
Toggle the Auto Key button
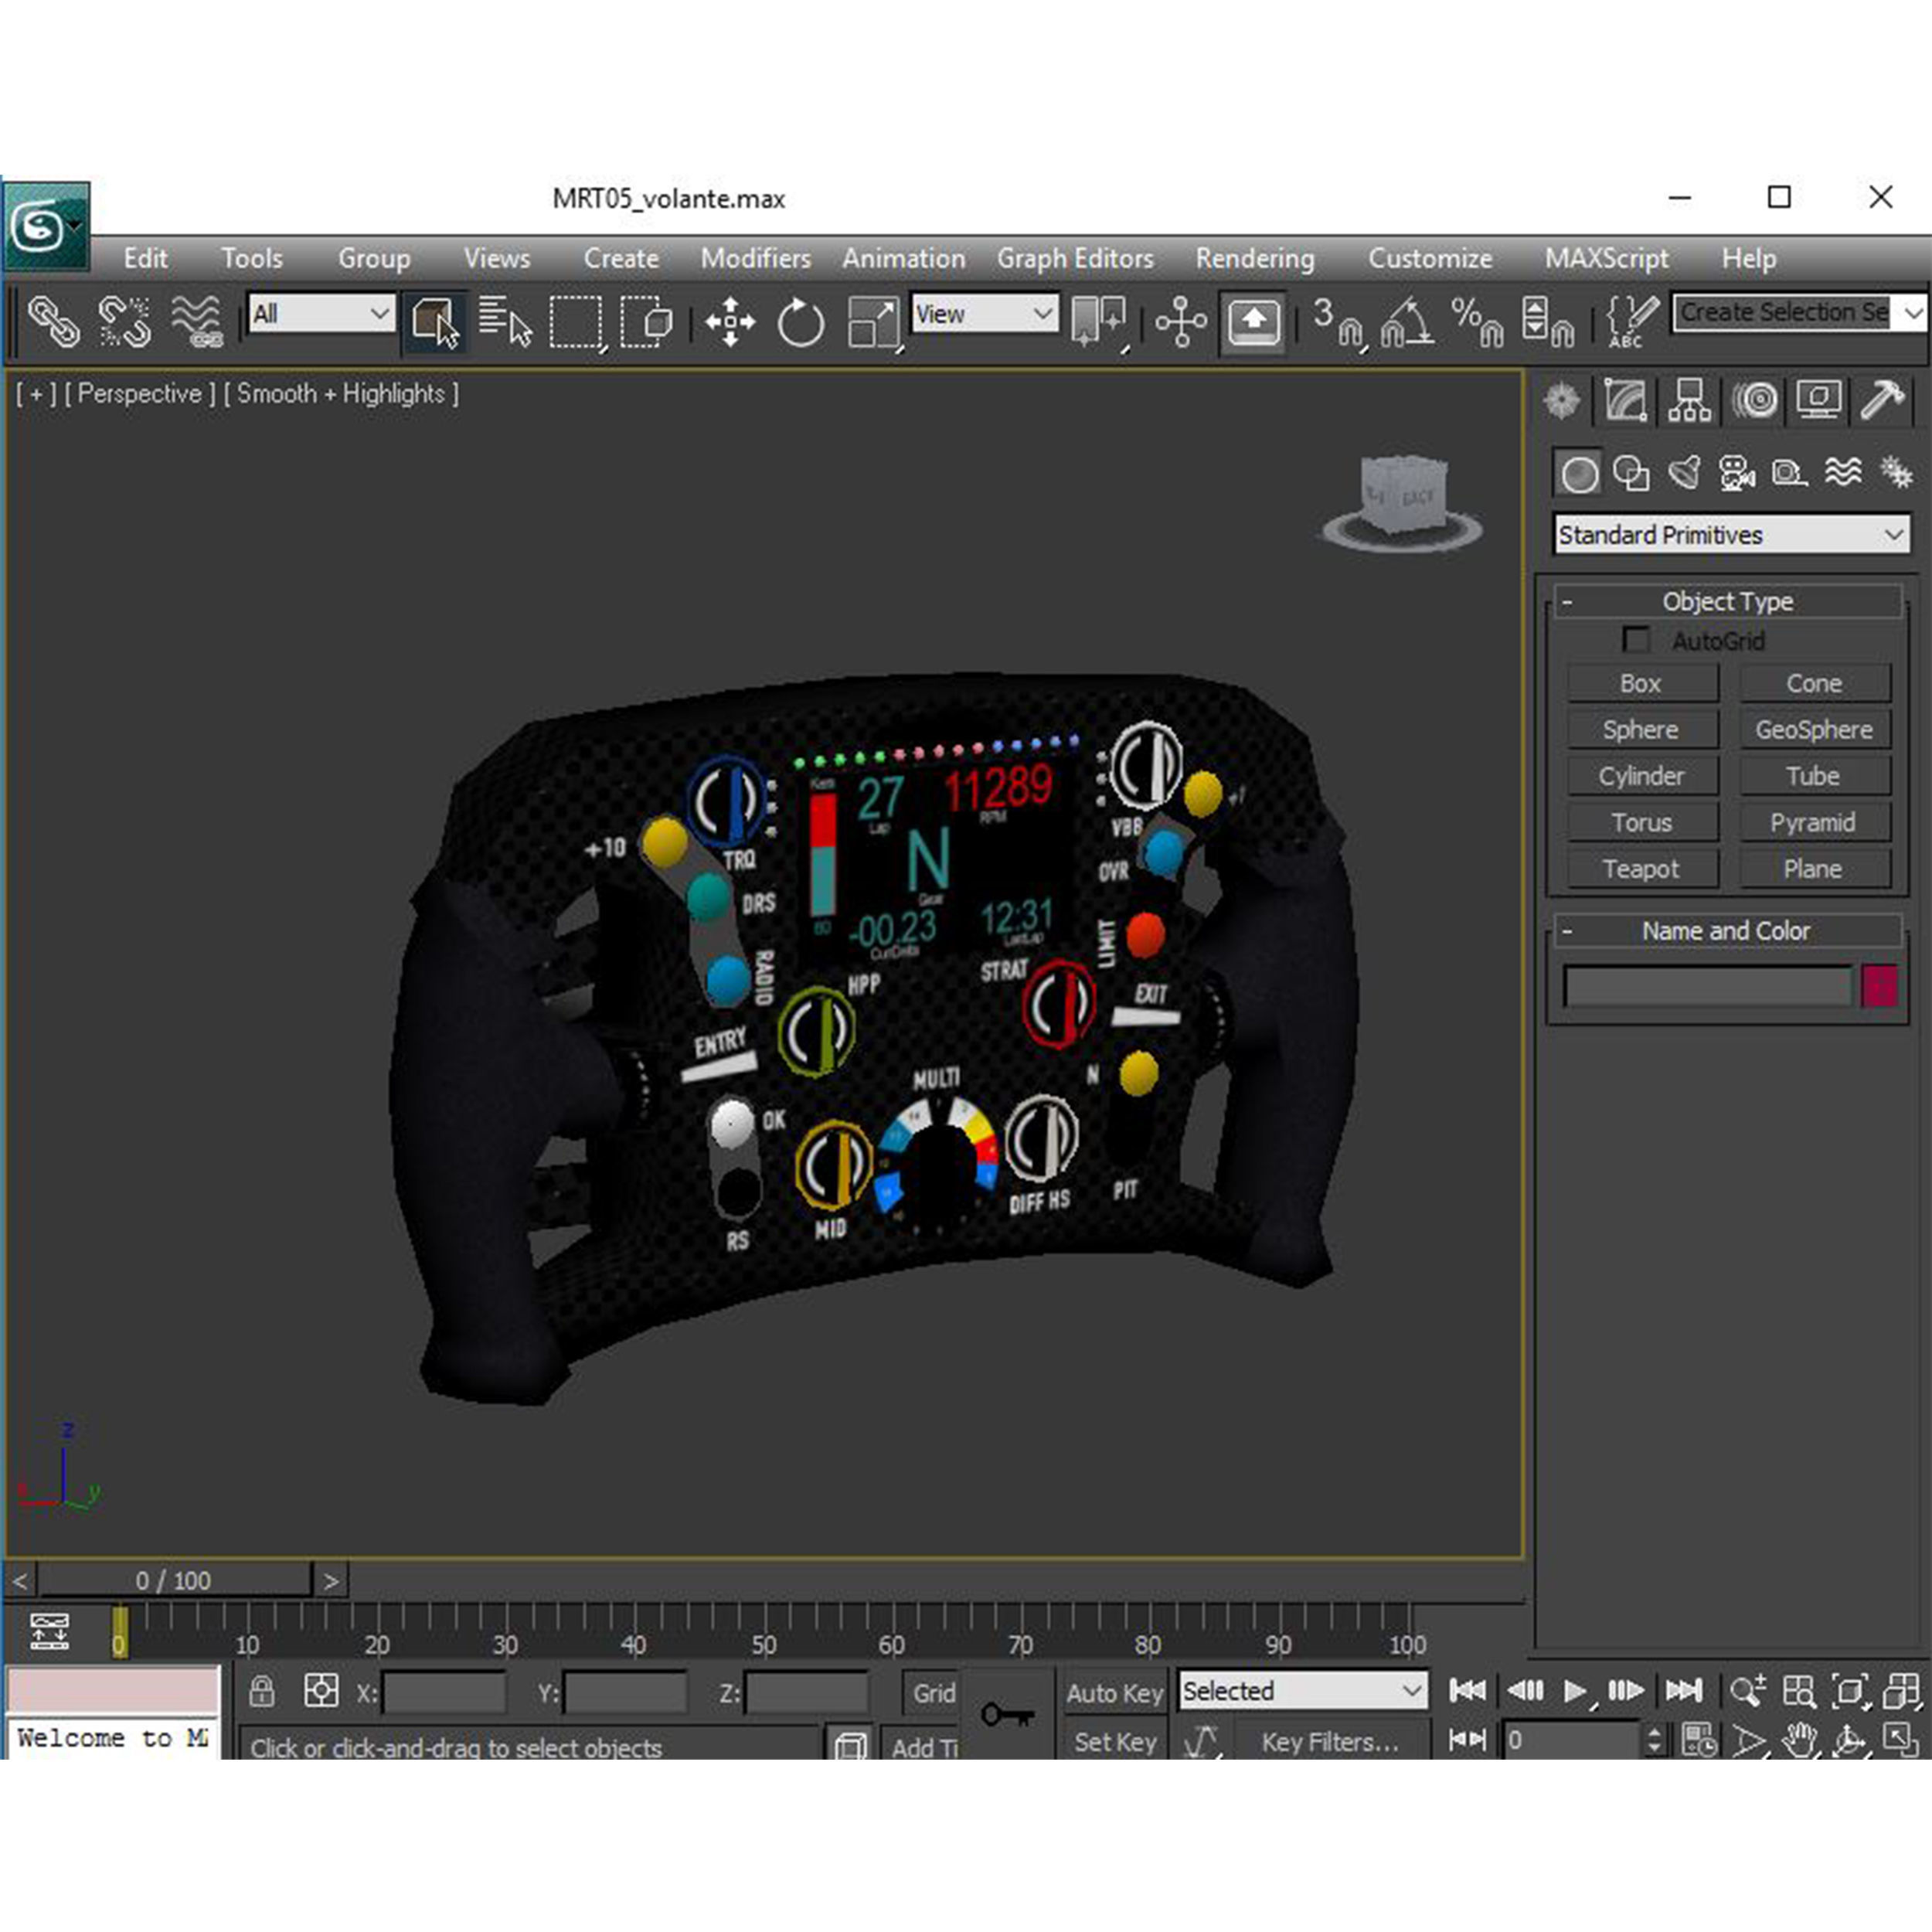tap(1114, 1693)
